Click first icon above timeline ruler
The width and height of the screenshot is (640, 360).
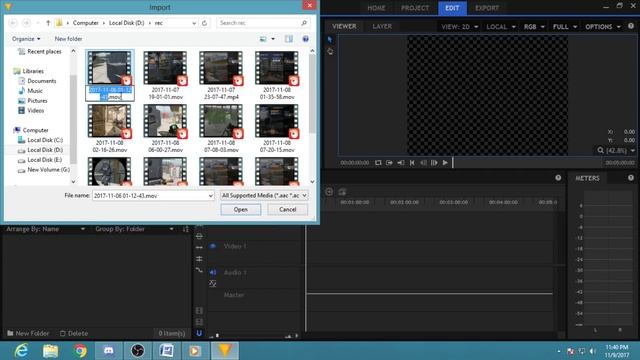(329, 191)
